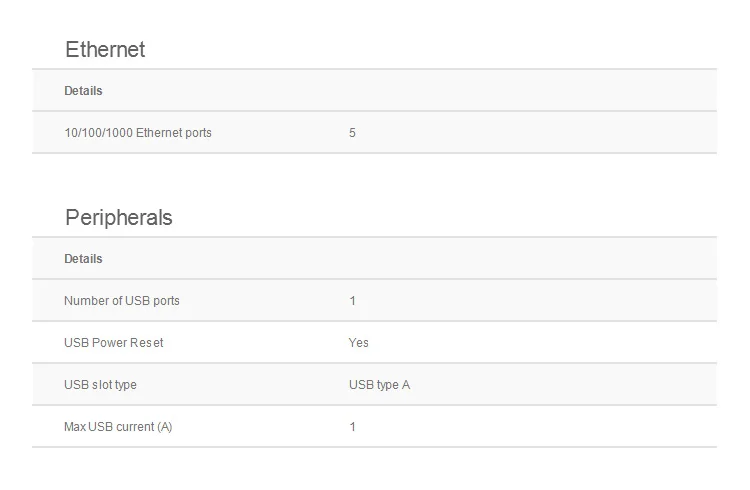Click the Details header under Ethernet

point(83,91)
